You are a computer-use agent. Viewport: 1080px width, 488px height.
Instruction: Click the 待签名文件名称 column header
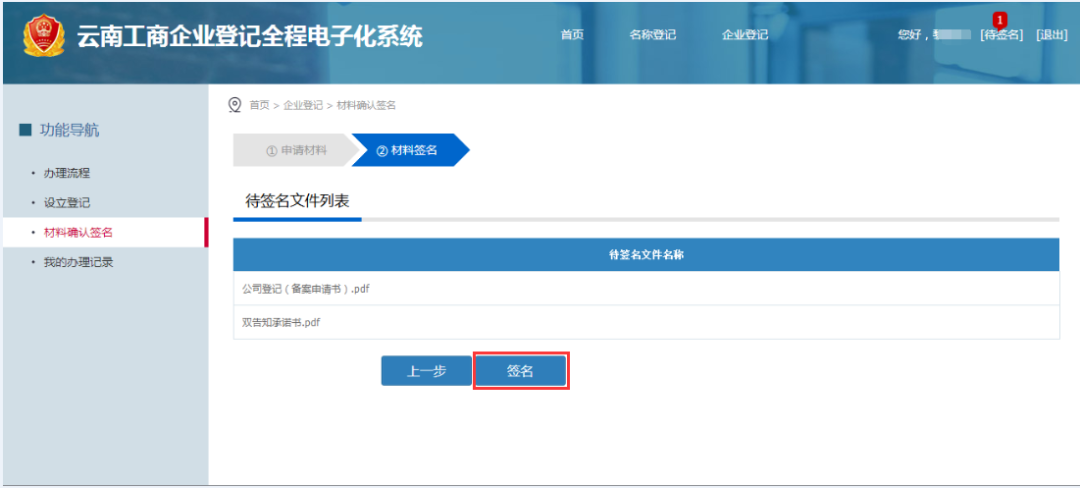click(646, 255)
